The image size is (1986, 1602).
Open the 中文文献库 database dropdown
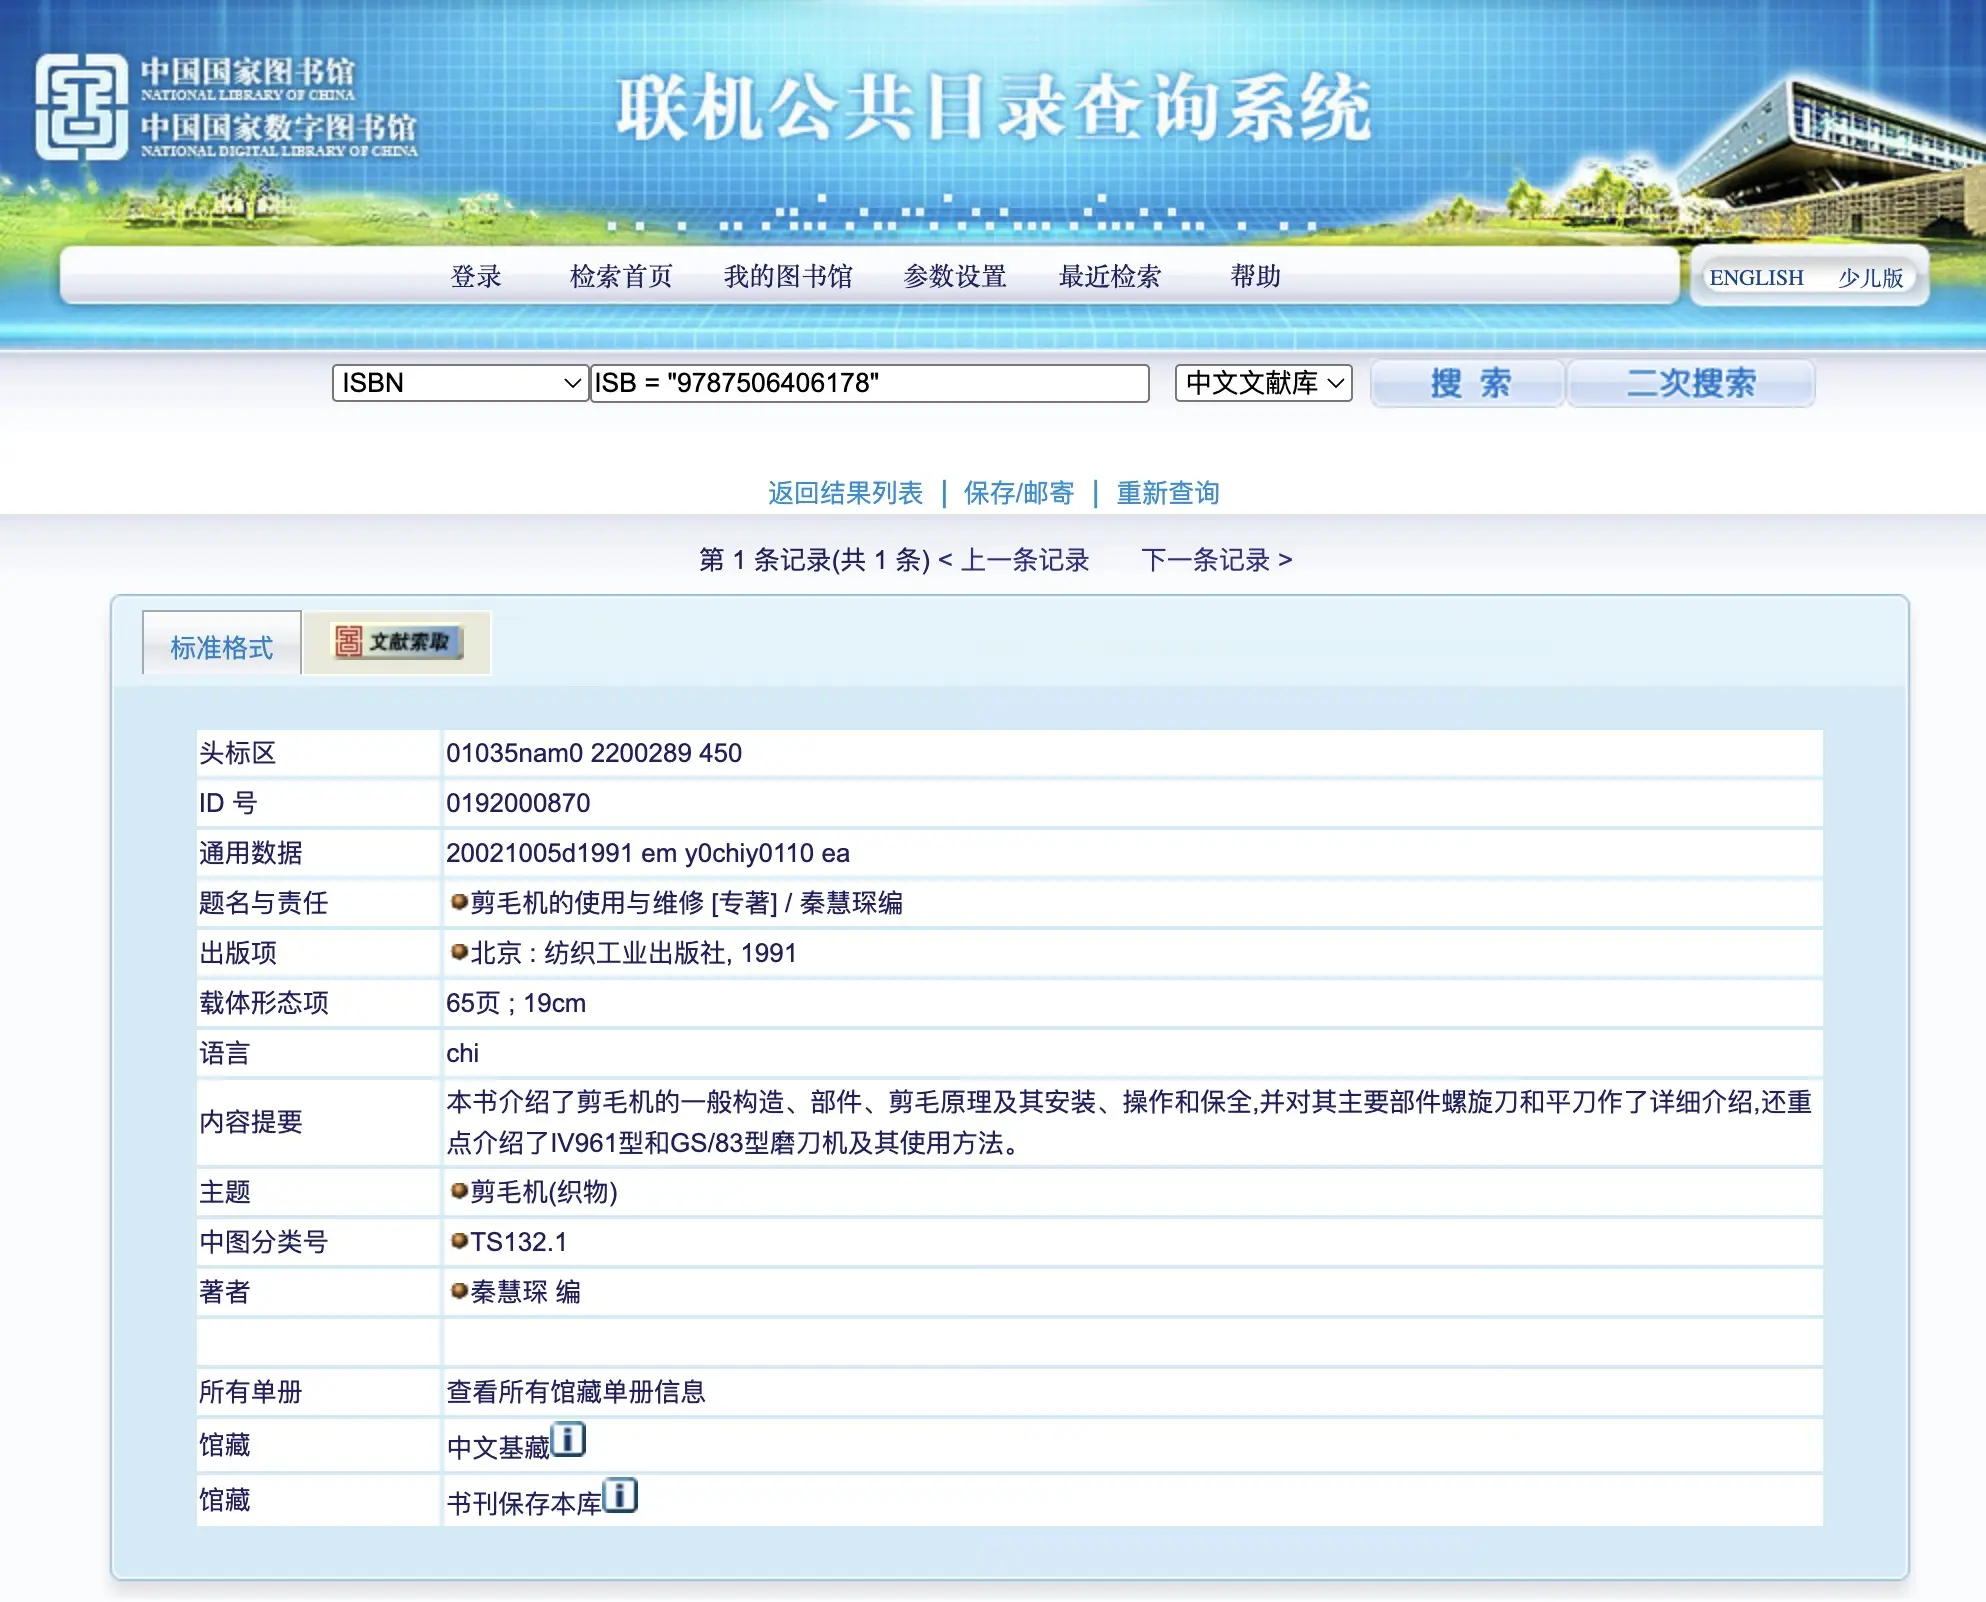click(1264, 383)
